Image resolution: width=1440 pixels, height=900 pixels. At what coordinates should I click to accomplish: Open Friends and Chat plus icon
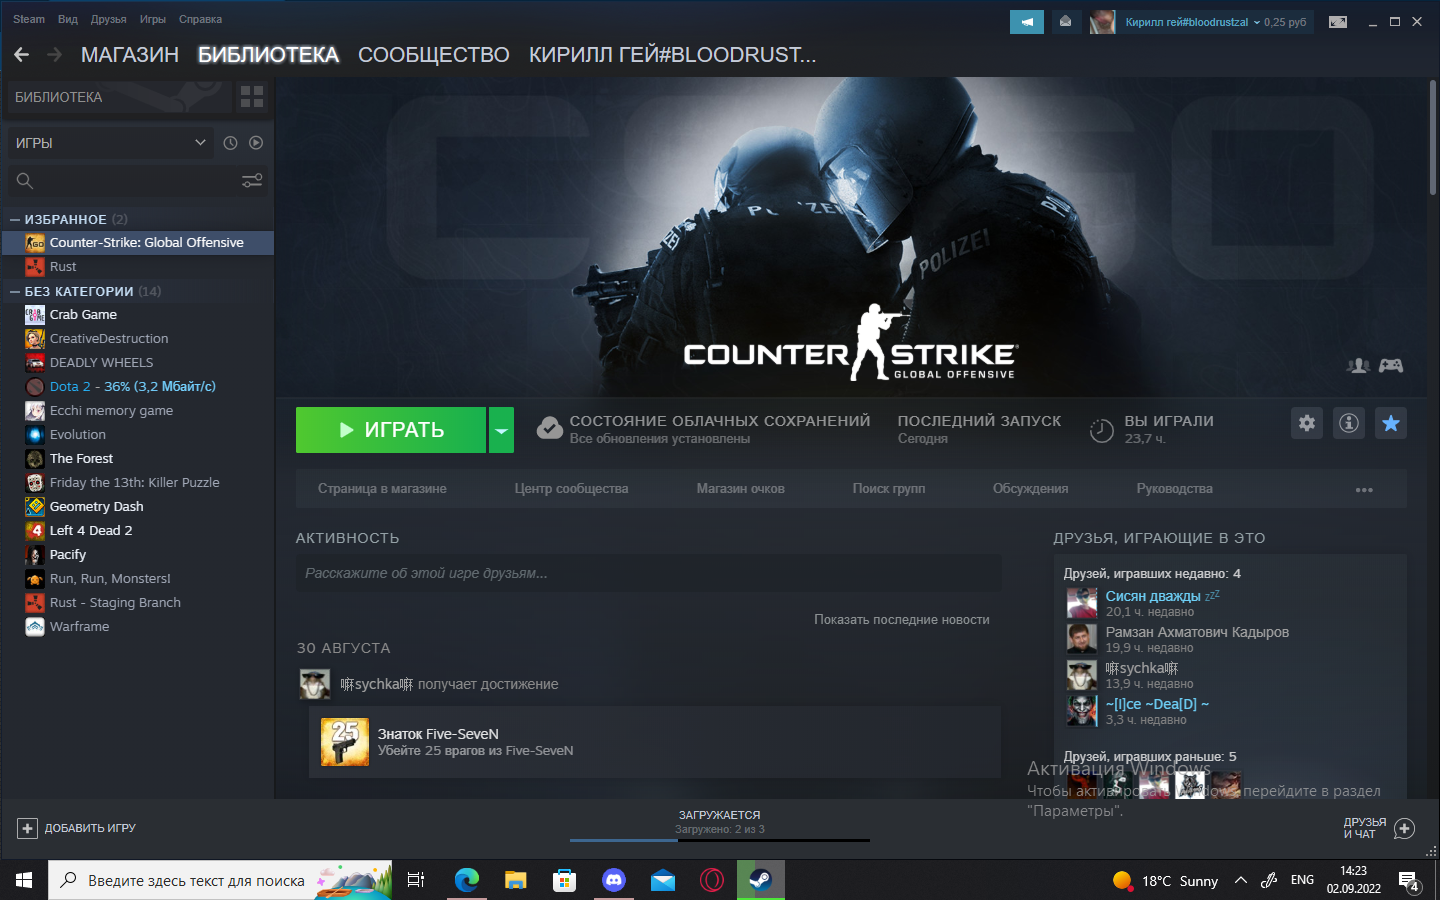(x=1404, y=828)
